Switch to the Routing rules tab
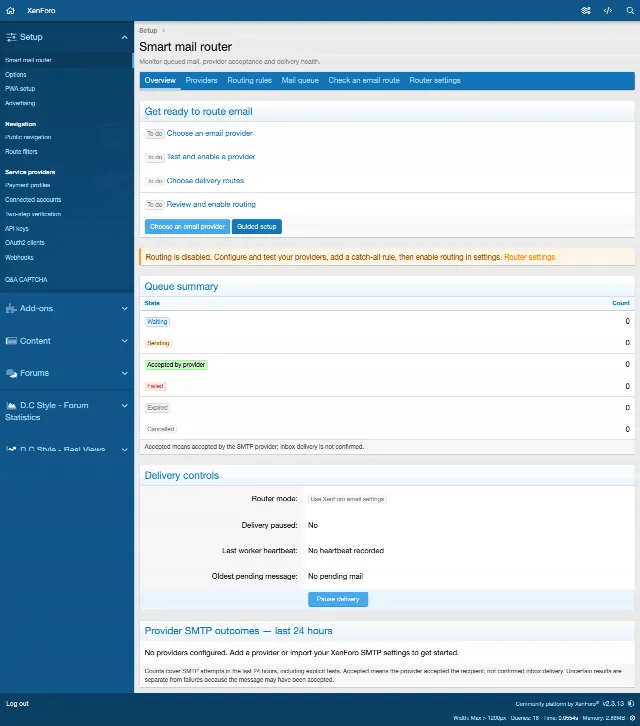The height and width of the screenshot is (726, 640). (x=250, y=81)
